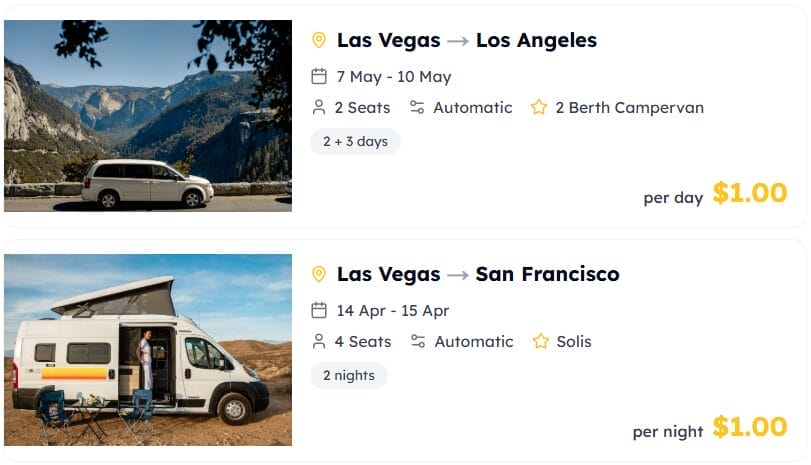
Task: Open the Las Vegas to San Francisco listing title
Action: [x=478, y=274]
